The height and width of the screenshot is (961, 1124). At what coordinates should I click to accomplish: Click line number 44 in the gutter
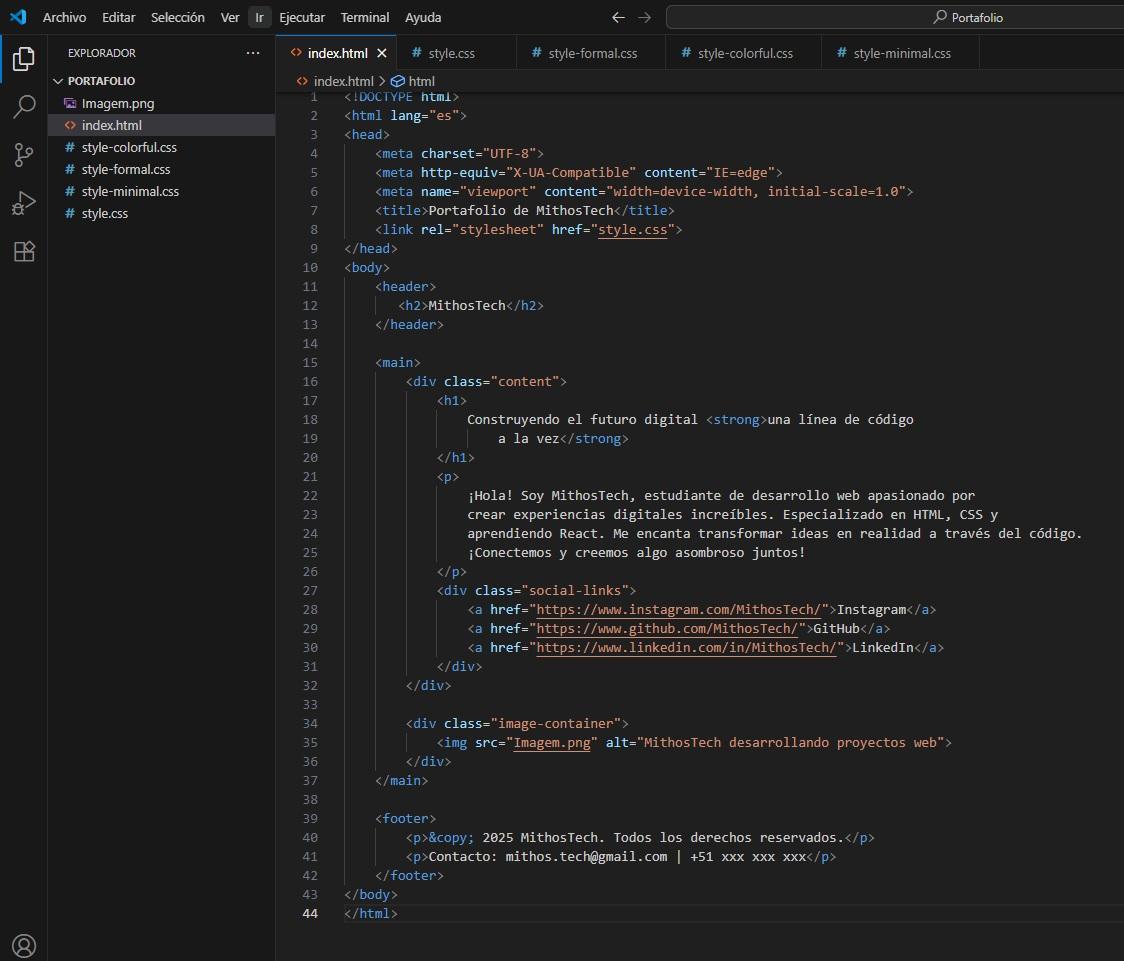click(310, 914)
